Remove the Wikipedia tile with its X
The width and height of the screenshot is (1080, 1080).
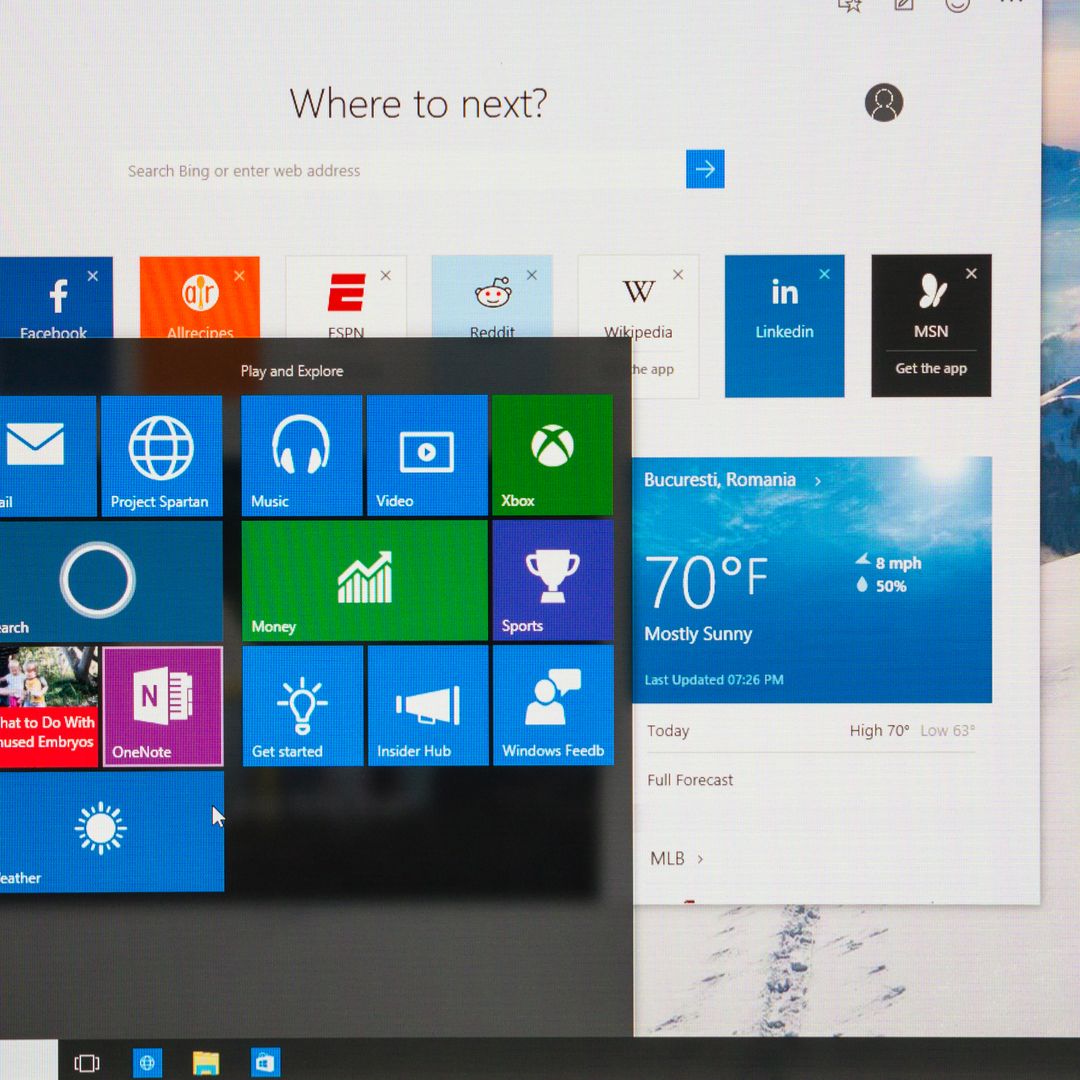click(x=678, y=275)
